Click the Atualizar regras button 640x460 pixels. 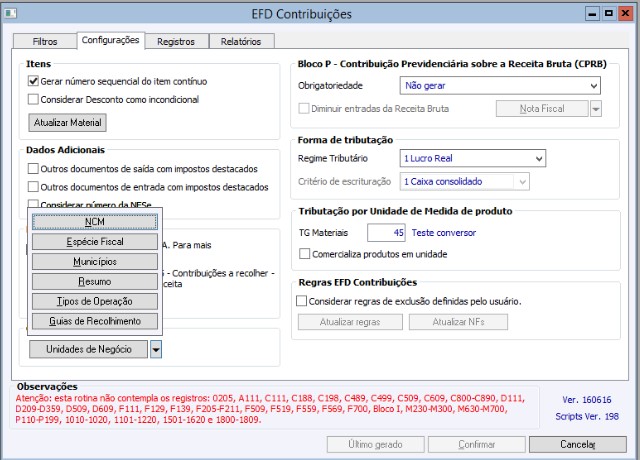[350, 322]
